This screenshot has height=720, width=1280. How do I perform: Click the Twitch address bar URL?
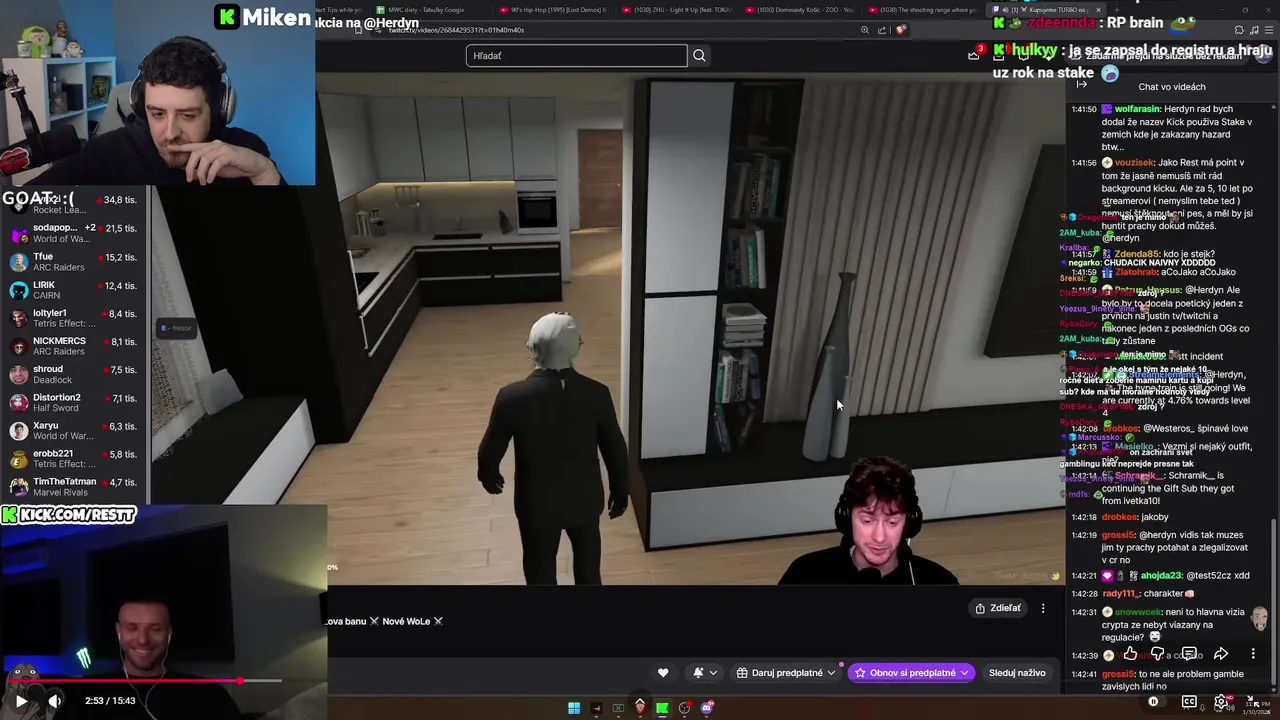point(458,30)
